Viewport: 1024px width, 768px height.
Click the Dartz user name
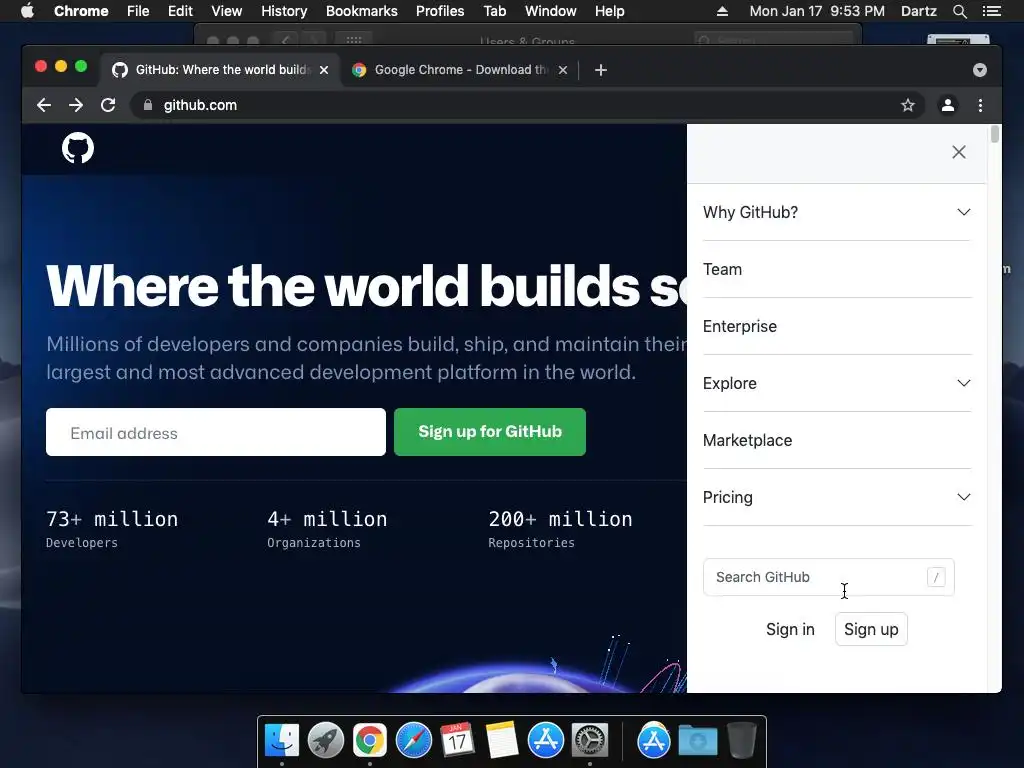click(919, 11)
